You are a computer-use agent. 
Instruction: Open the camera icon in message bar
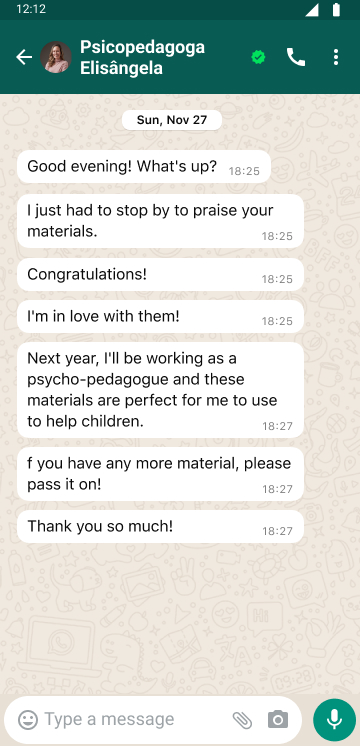(278, 719)
